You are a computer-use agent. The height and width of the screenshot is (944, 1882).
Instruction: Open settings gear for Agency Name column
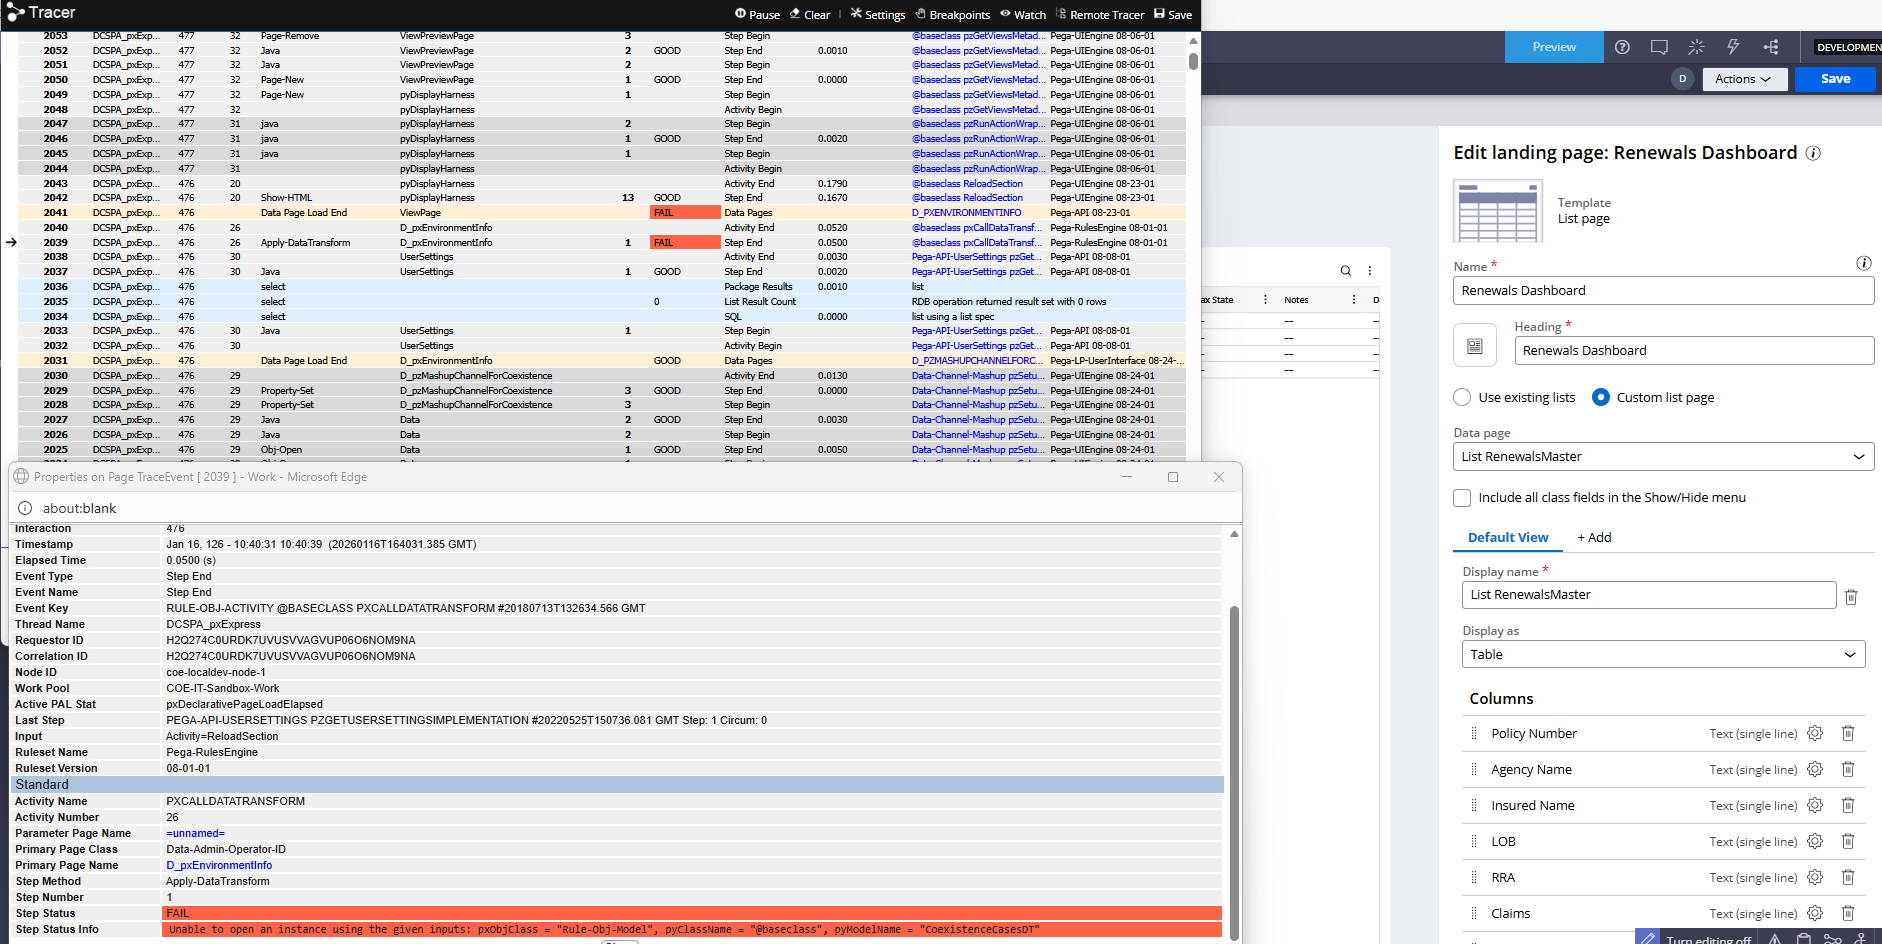point(1815,770)
